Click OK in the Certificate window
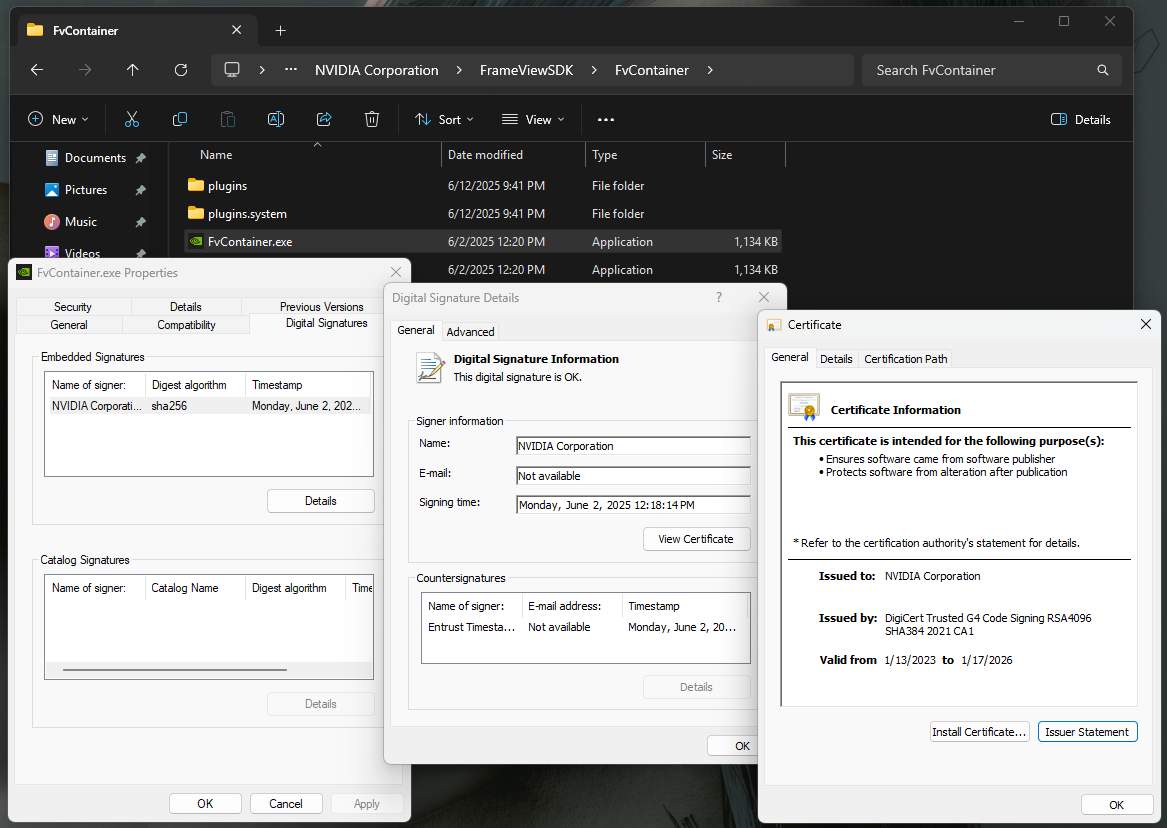1167x828 pixels. 1116,805
